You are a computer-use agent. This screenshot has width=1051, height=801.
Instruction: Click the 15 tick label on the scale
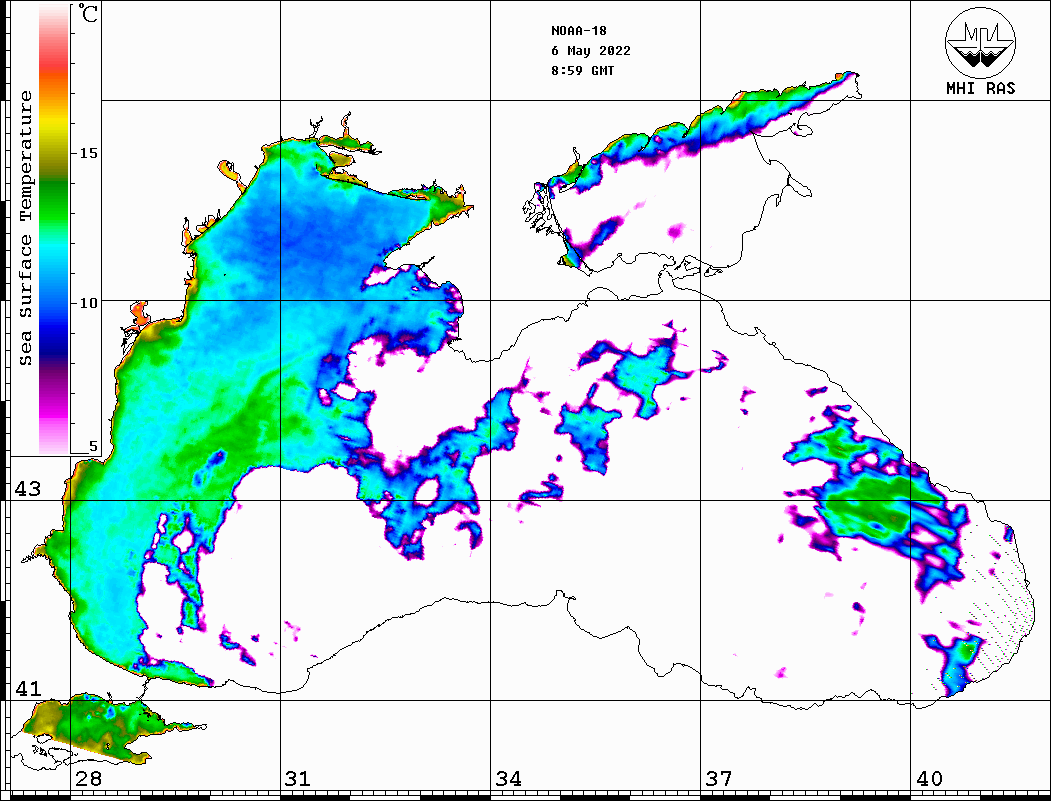point(88,153)
